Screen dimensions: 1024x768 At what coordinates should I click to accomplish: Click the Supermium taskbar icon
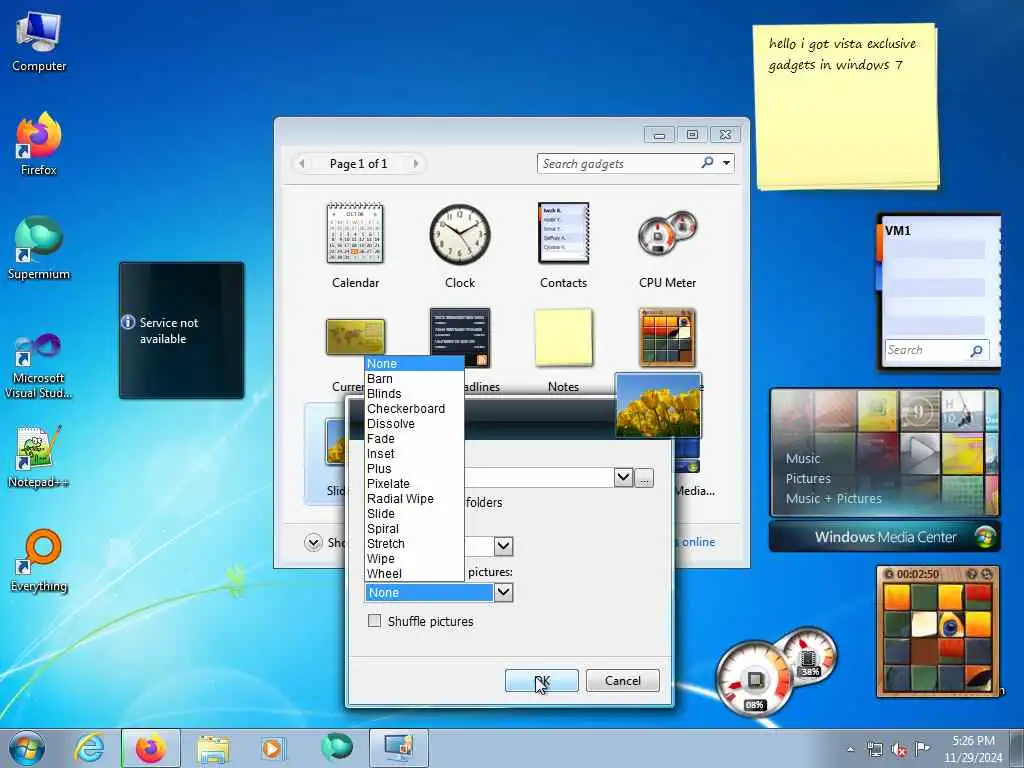(336, 747)
